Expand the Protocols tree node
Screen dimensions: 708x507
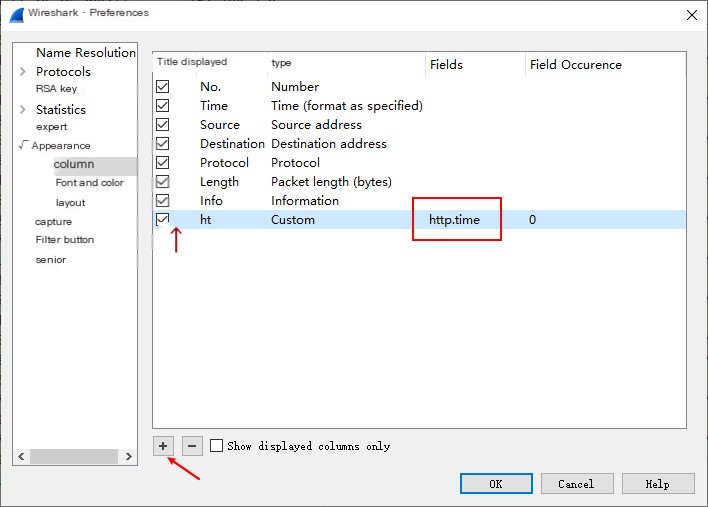pyautogui.click(x=23, y=71)
